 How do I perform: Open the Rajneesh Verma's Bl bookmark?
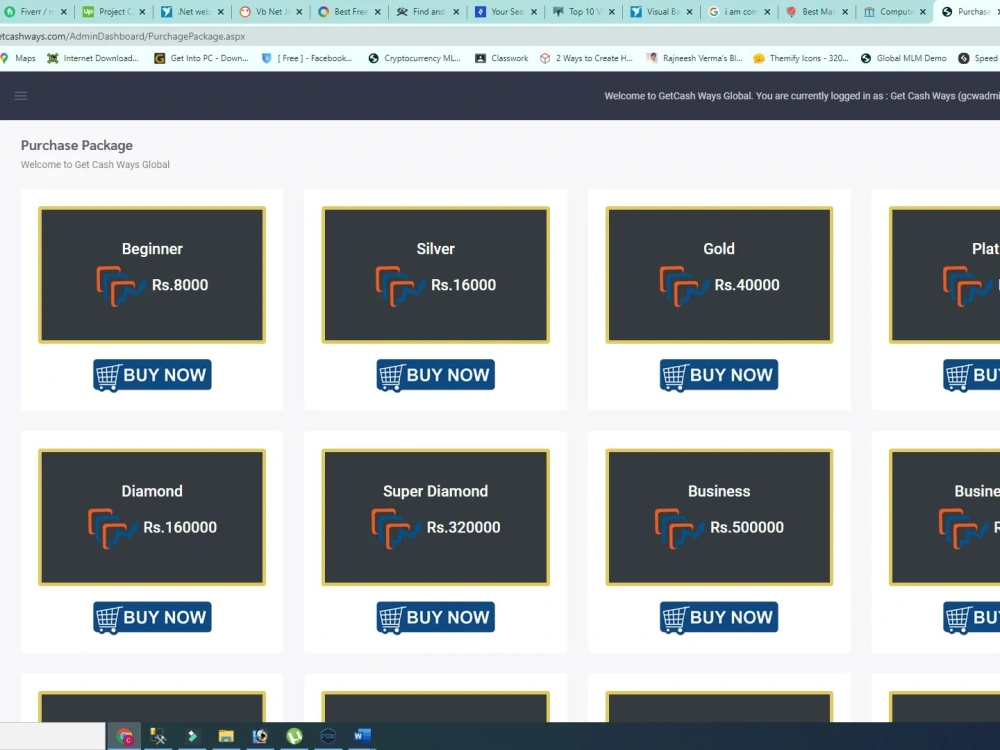[695, 58]
